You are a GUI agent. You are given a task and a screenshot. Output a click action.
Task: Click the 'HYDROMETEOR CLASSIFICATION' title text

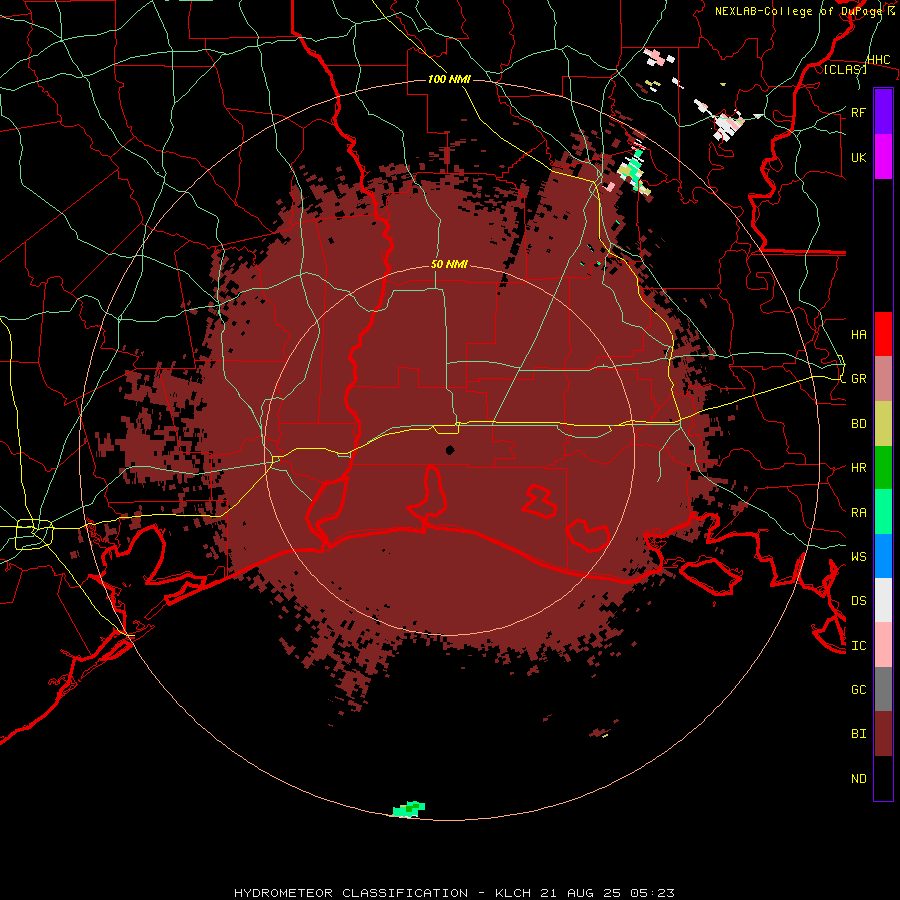351,893
